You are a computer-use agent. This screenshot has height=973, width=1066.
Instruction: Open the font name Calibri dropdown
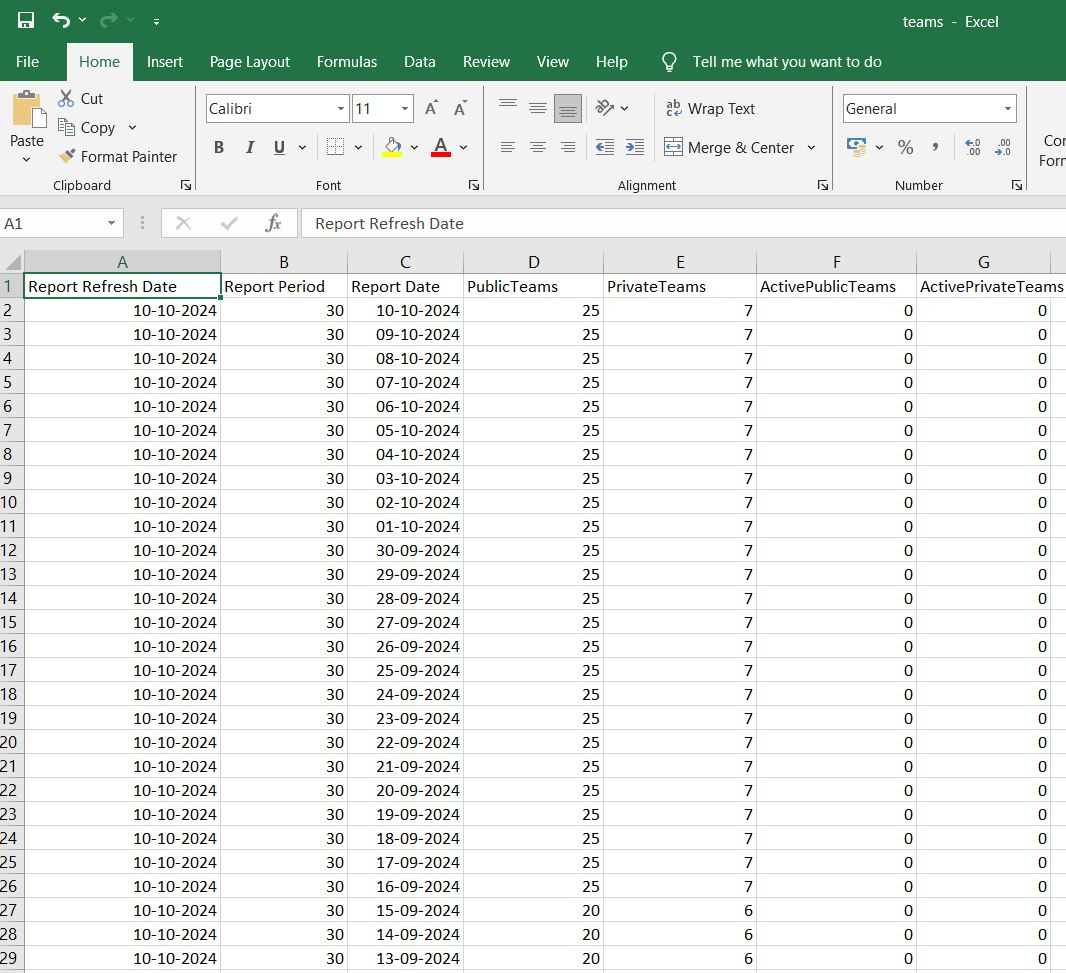coord(341,109)
